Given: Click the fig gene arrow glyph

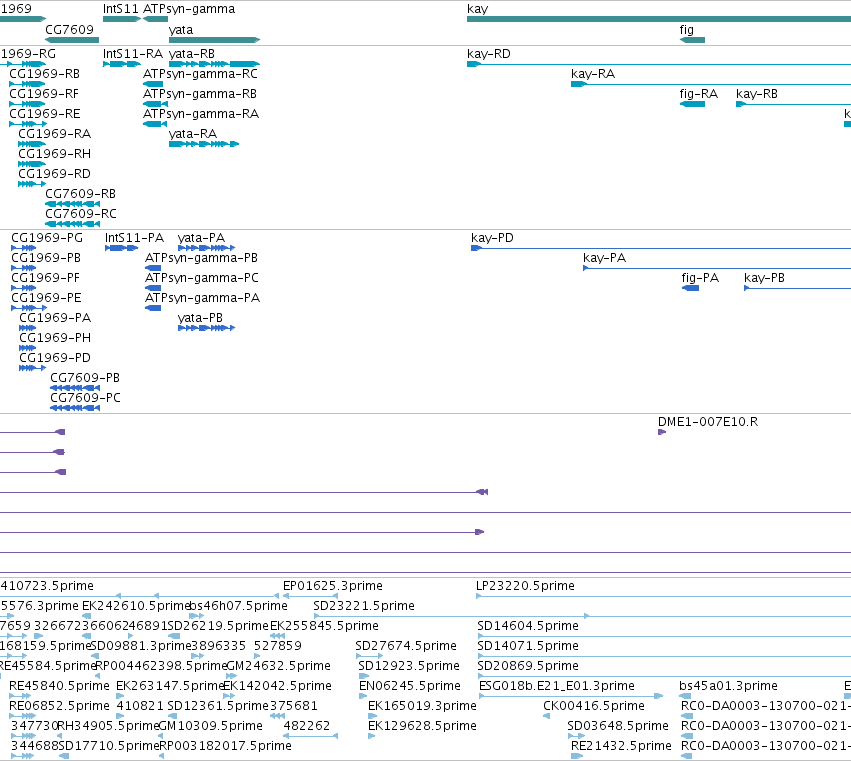Looking at the screenshot, I should 693,40.
